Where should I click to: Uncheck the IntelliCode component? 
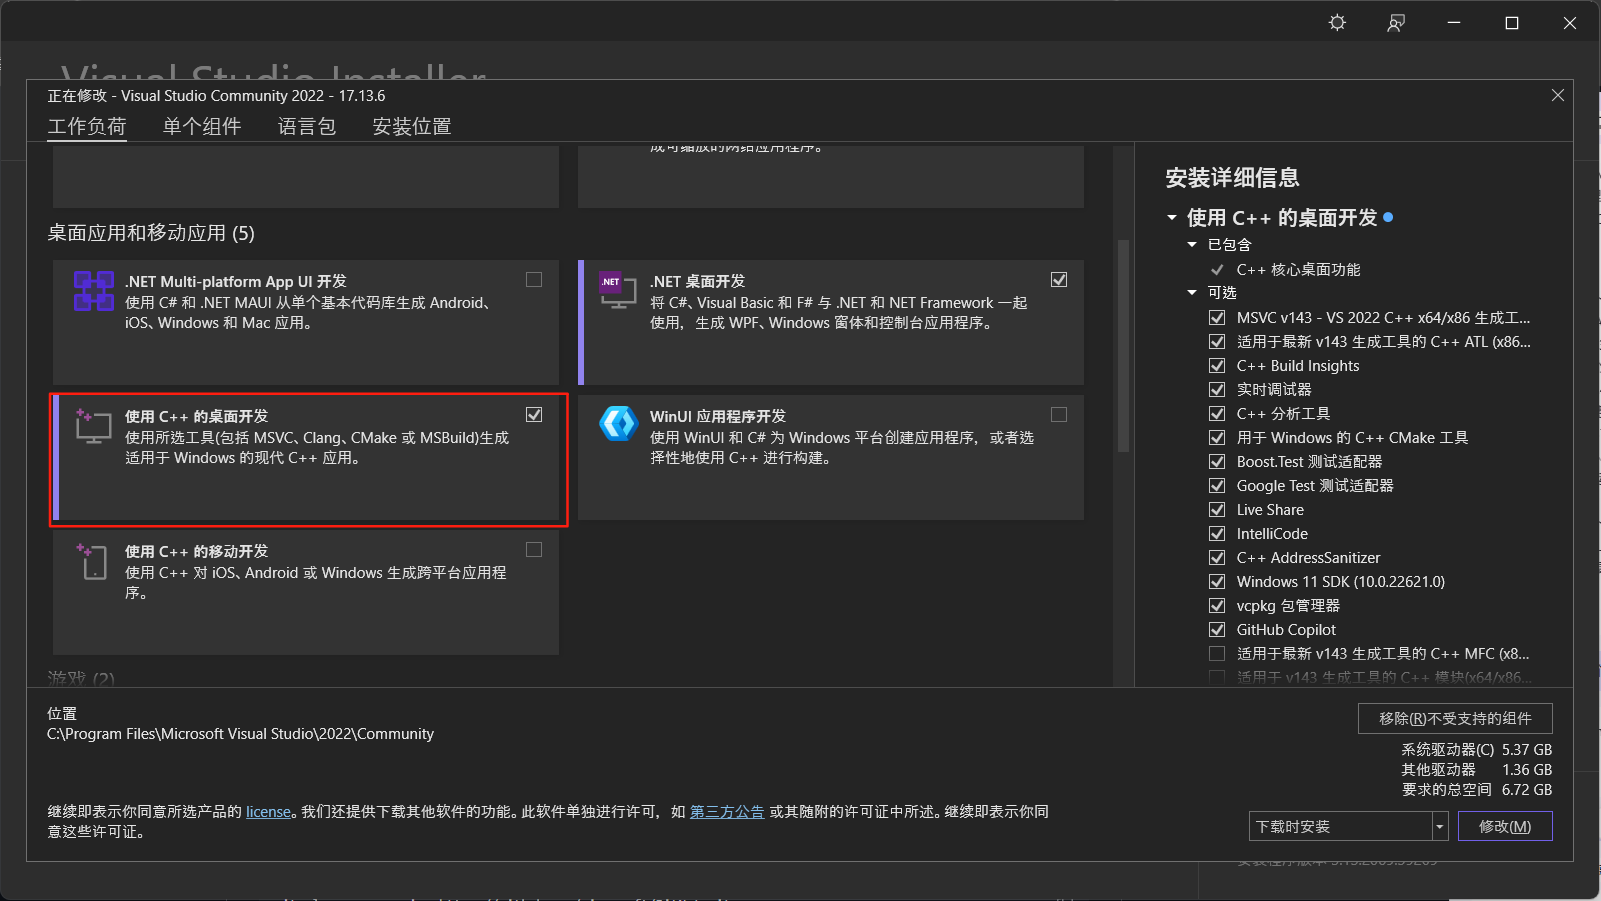(x=1217, y=534)
